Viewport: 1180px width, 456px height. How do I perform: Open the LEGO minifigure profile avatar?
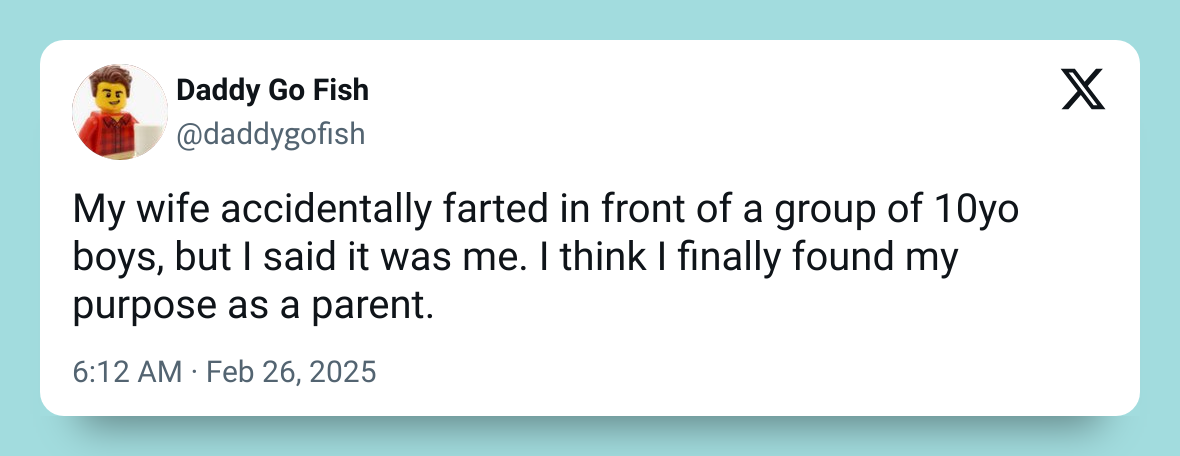[x=120, y=112]
